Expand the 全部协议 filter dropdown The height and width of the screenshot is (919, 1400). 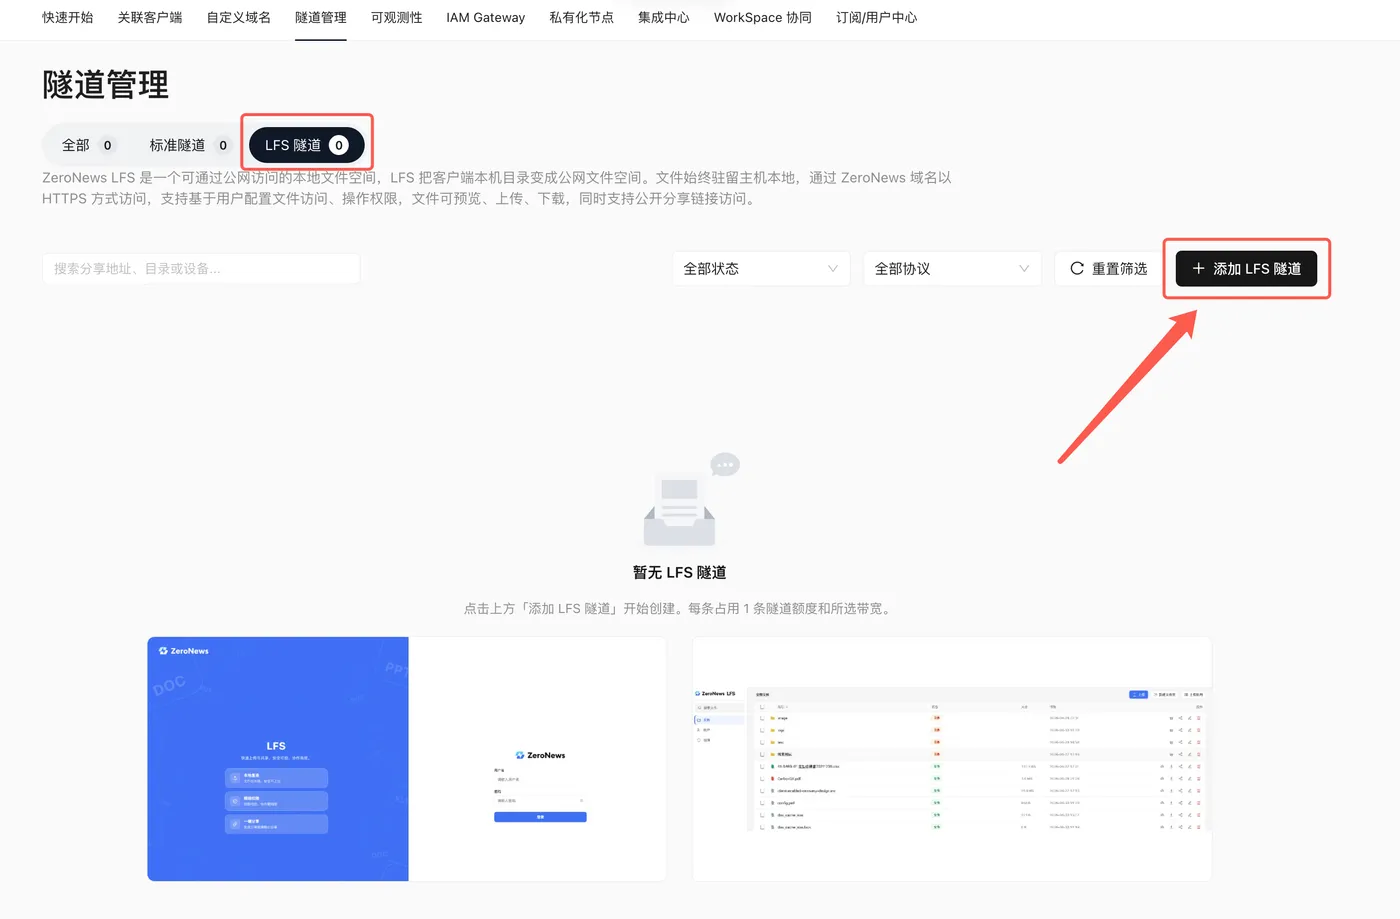(952, 269)
